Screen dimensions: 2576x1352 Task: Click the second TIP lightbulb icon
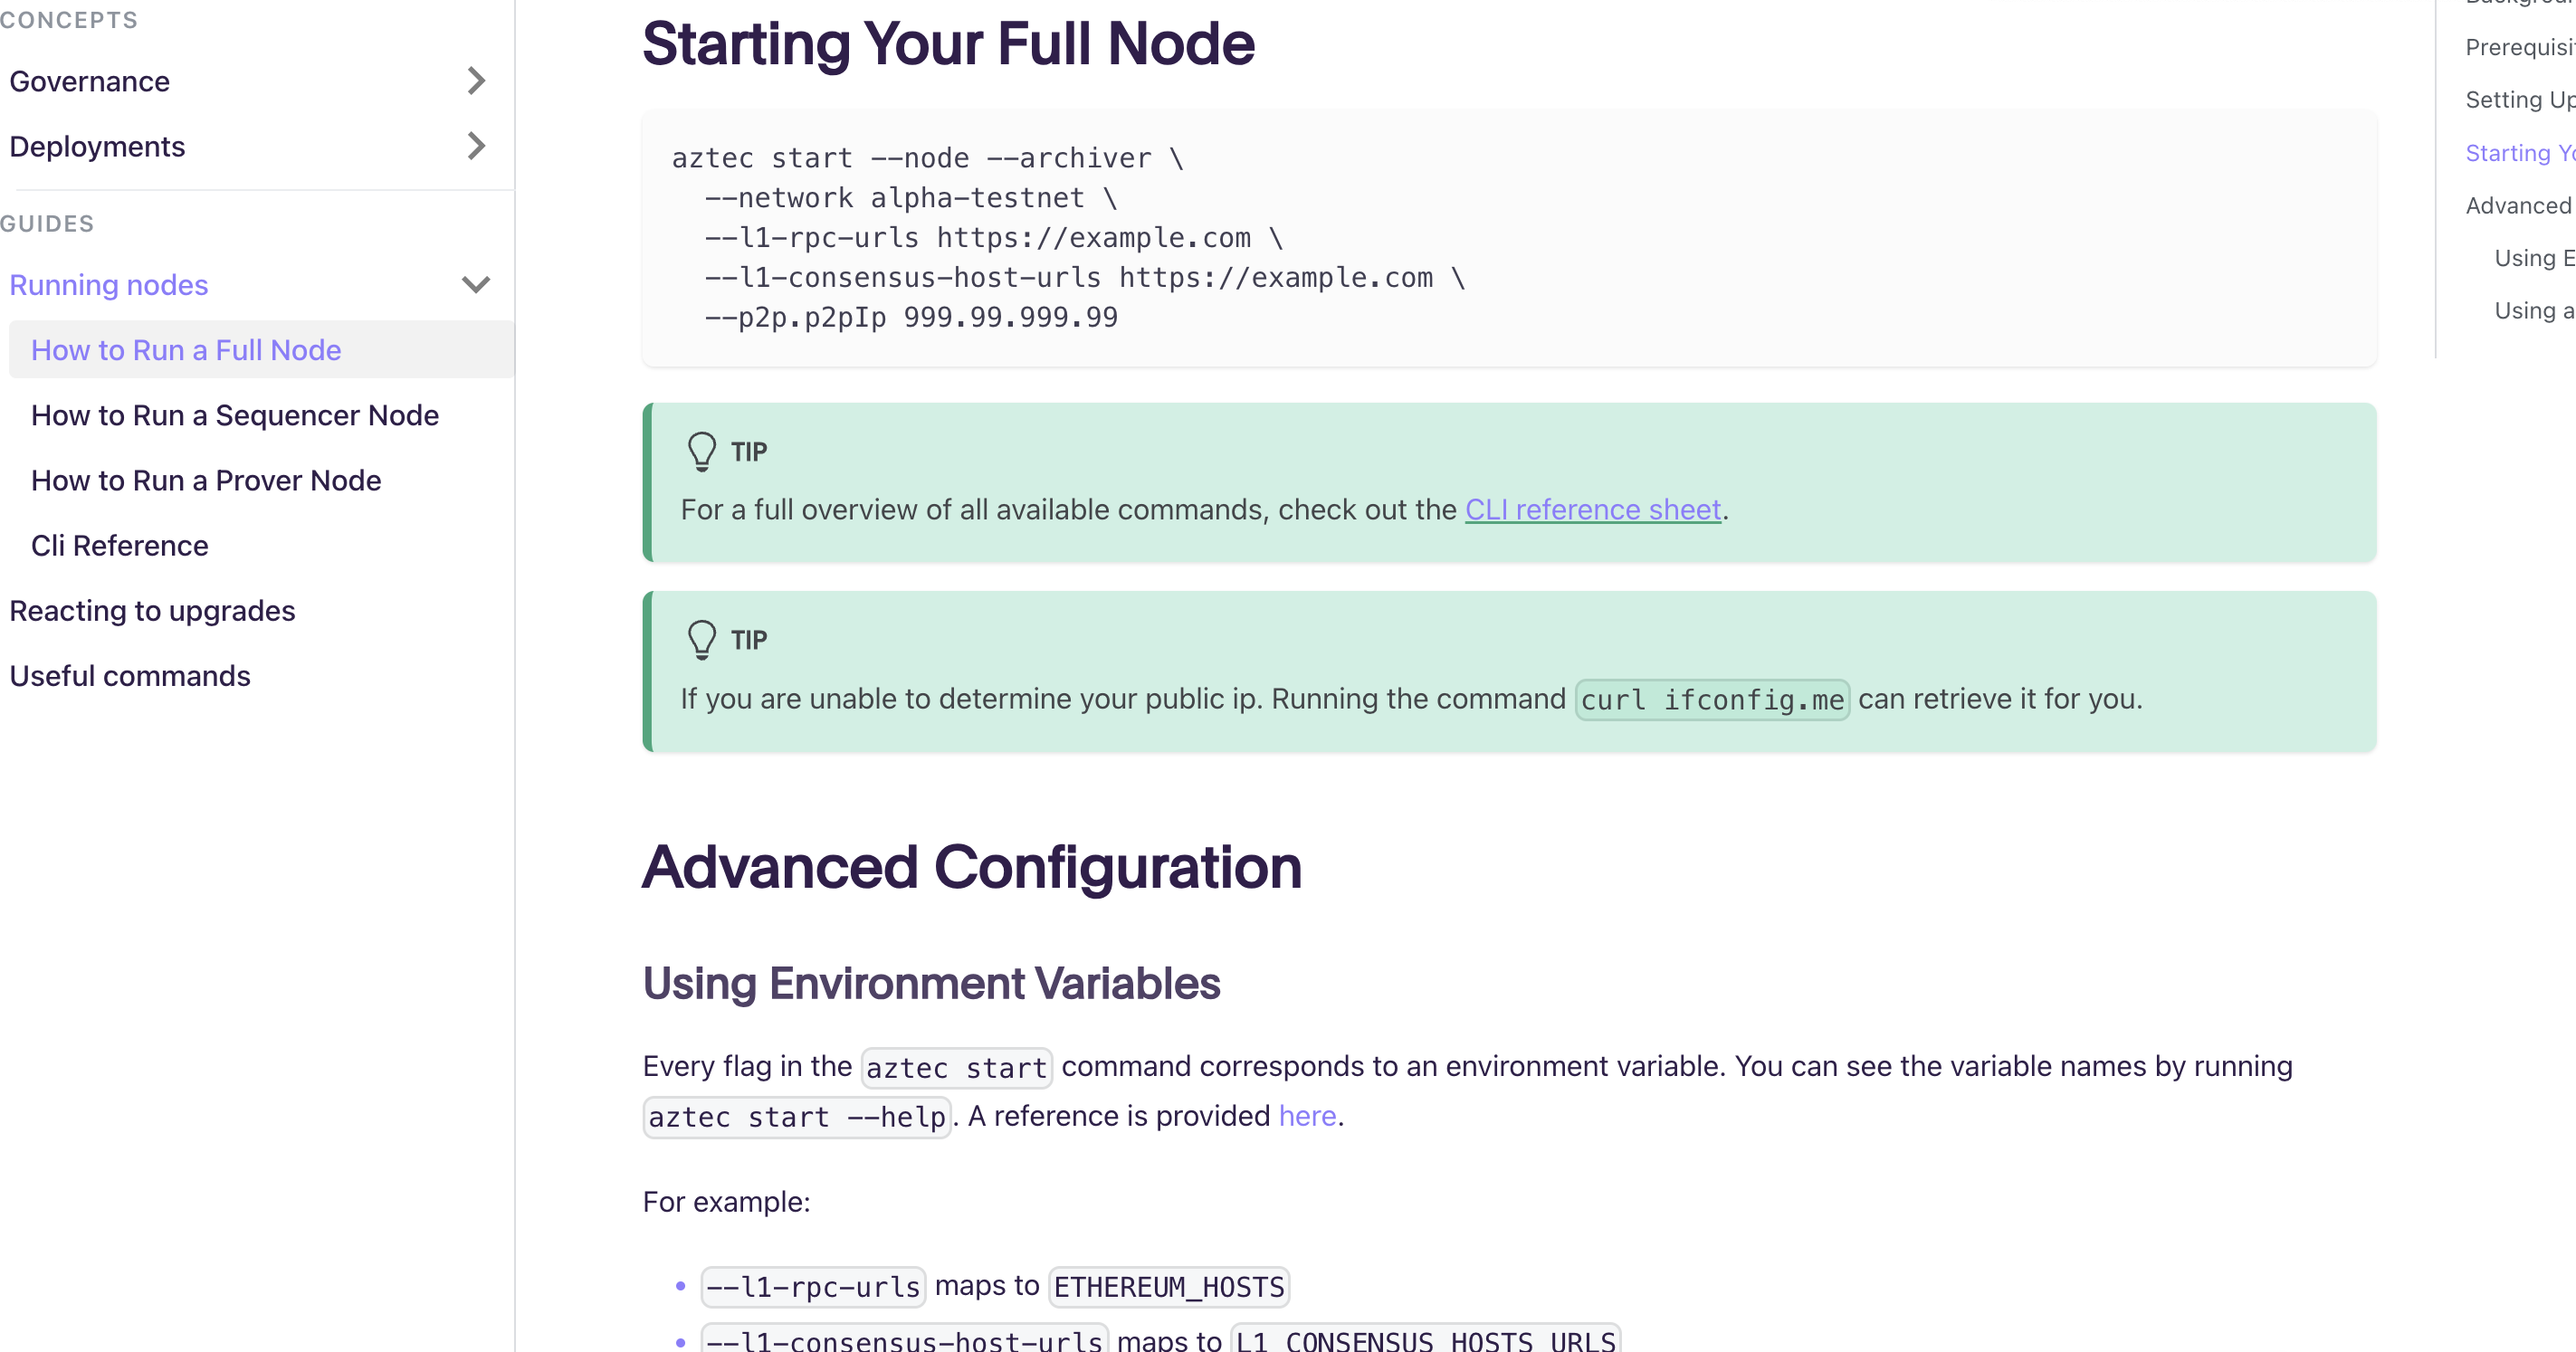coord(702,640)
